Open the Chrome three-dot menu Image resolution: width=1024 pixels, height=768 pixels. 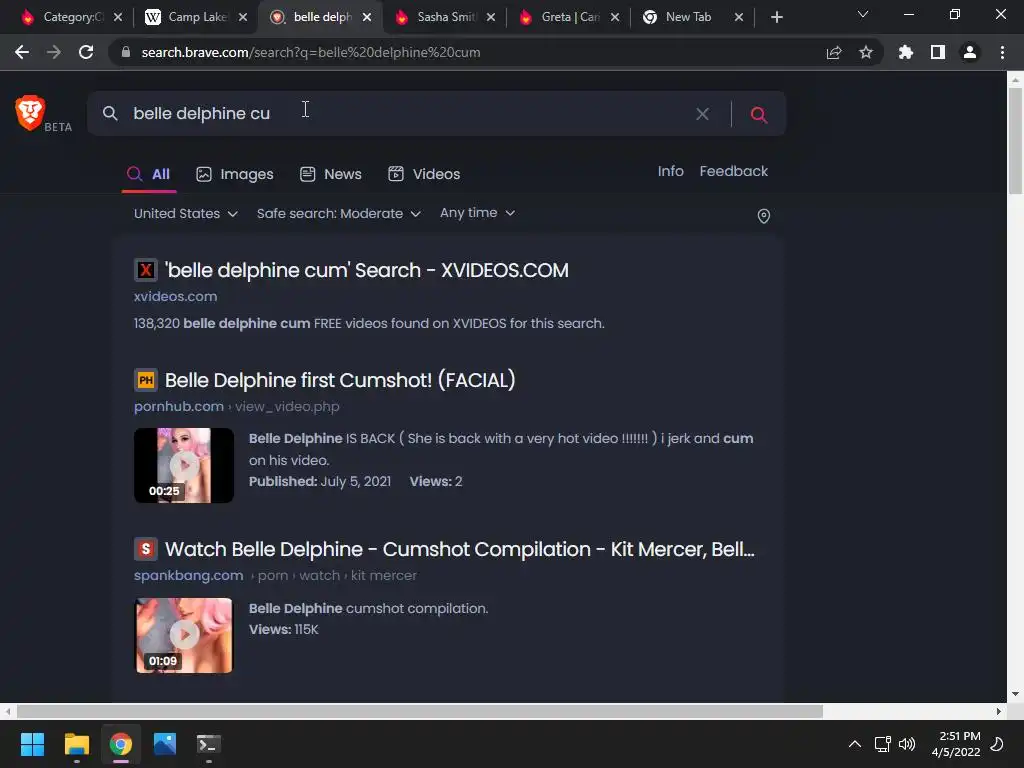[1002, 52]
